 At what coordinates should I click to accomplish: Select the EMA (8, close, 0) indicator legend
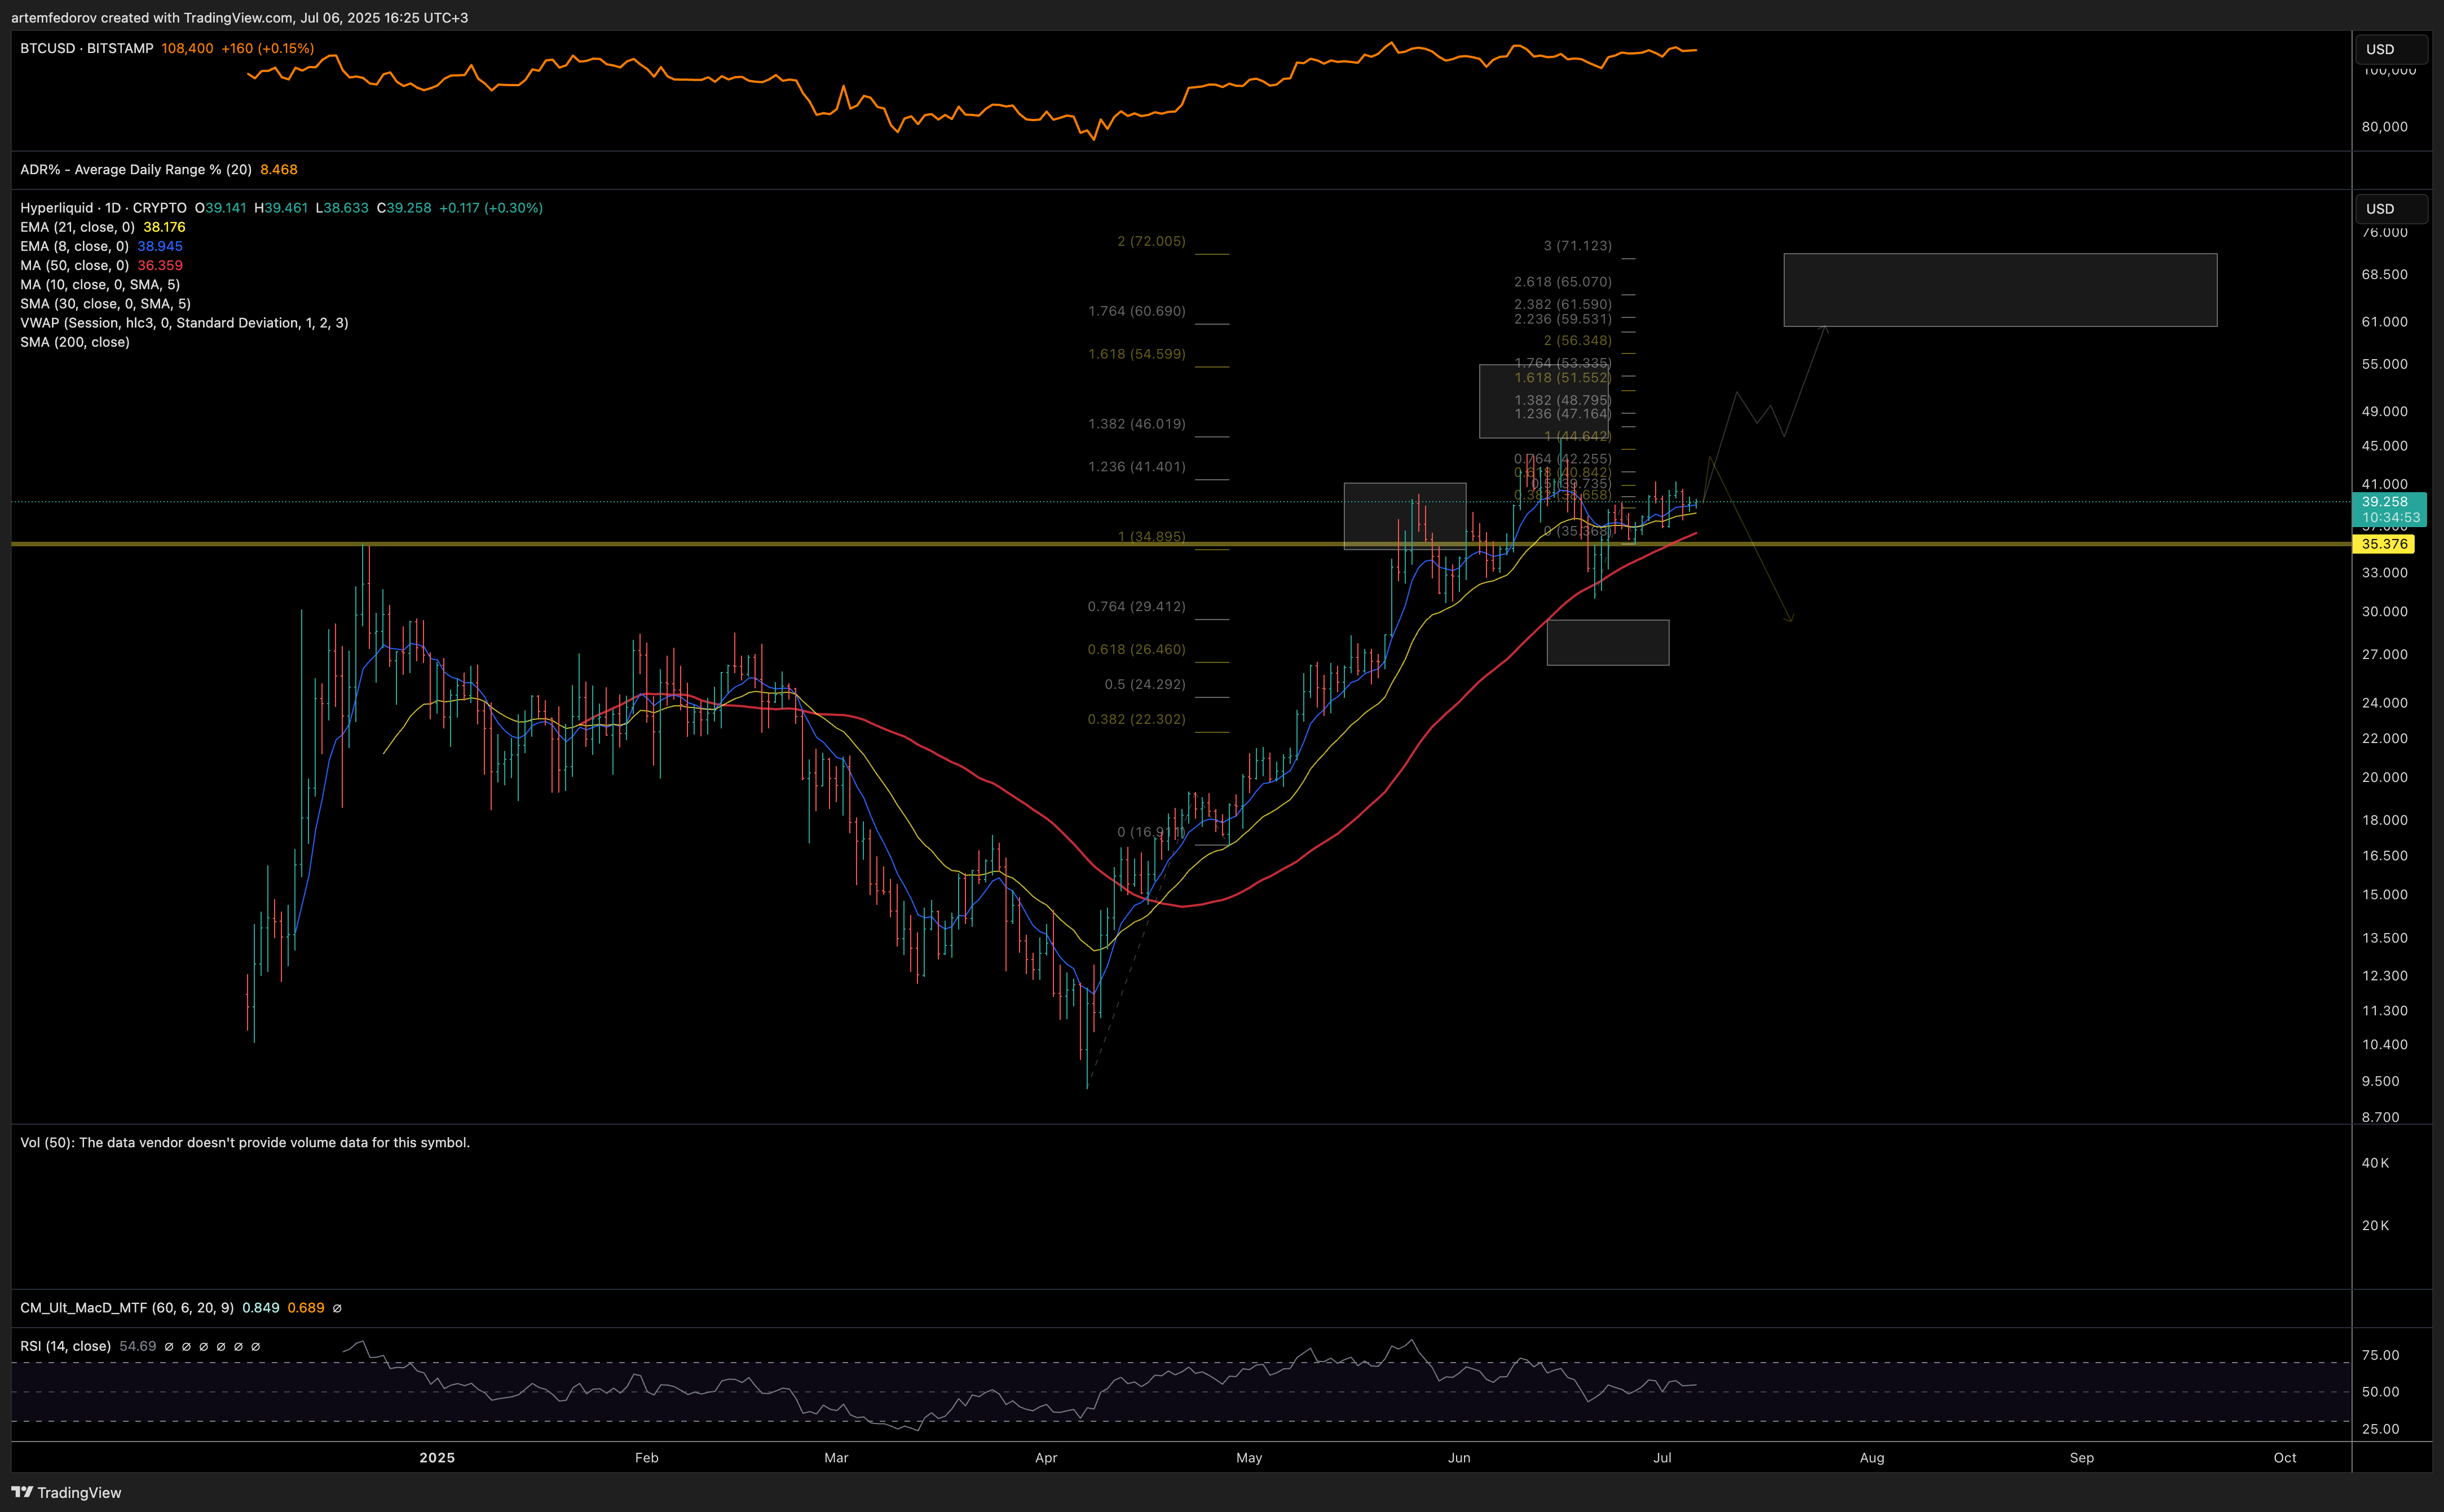pos(74,246)
